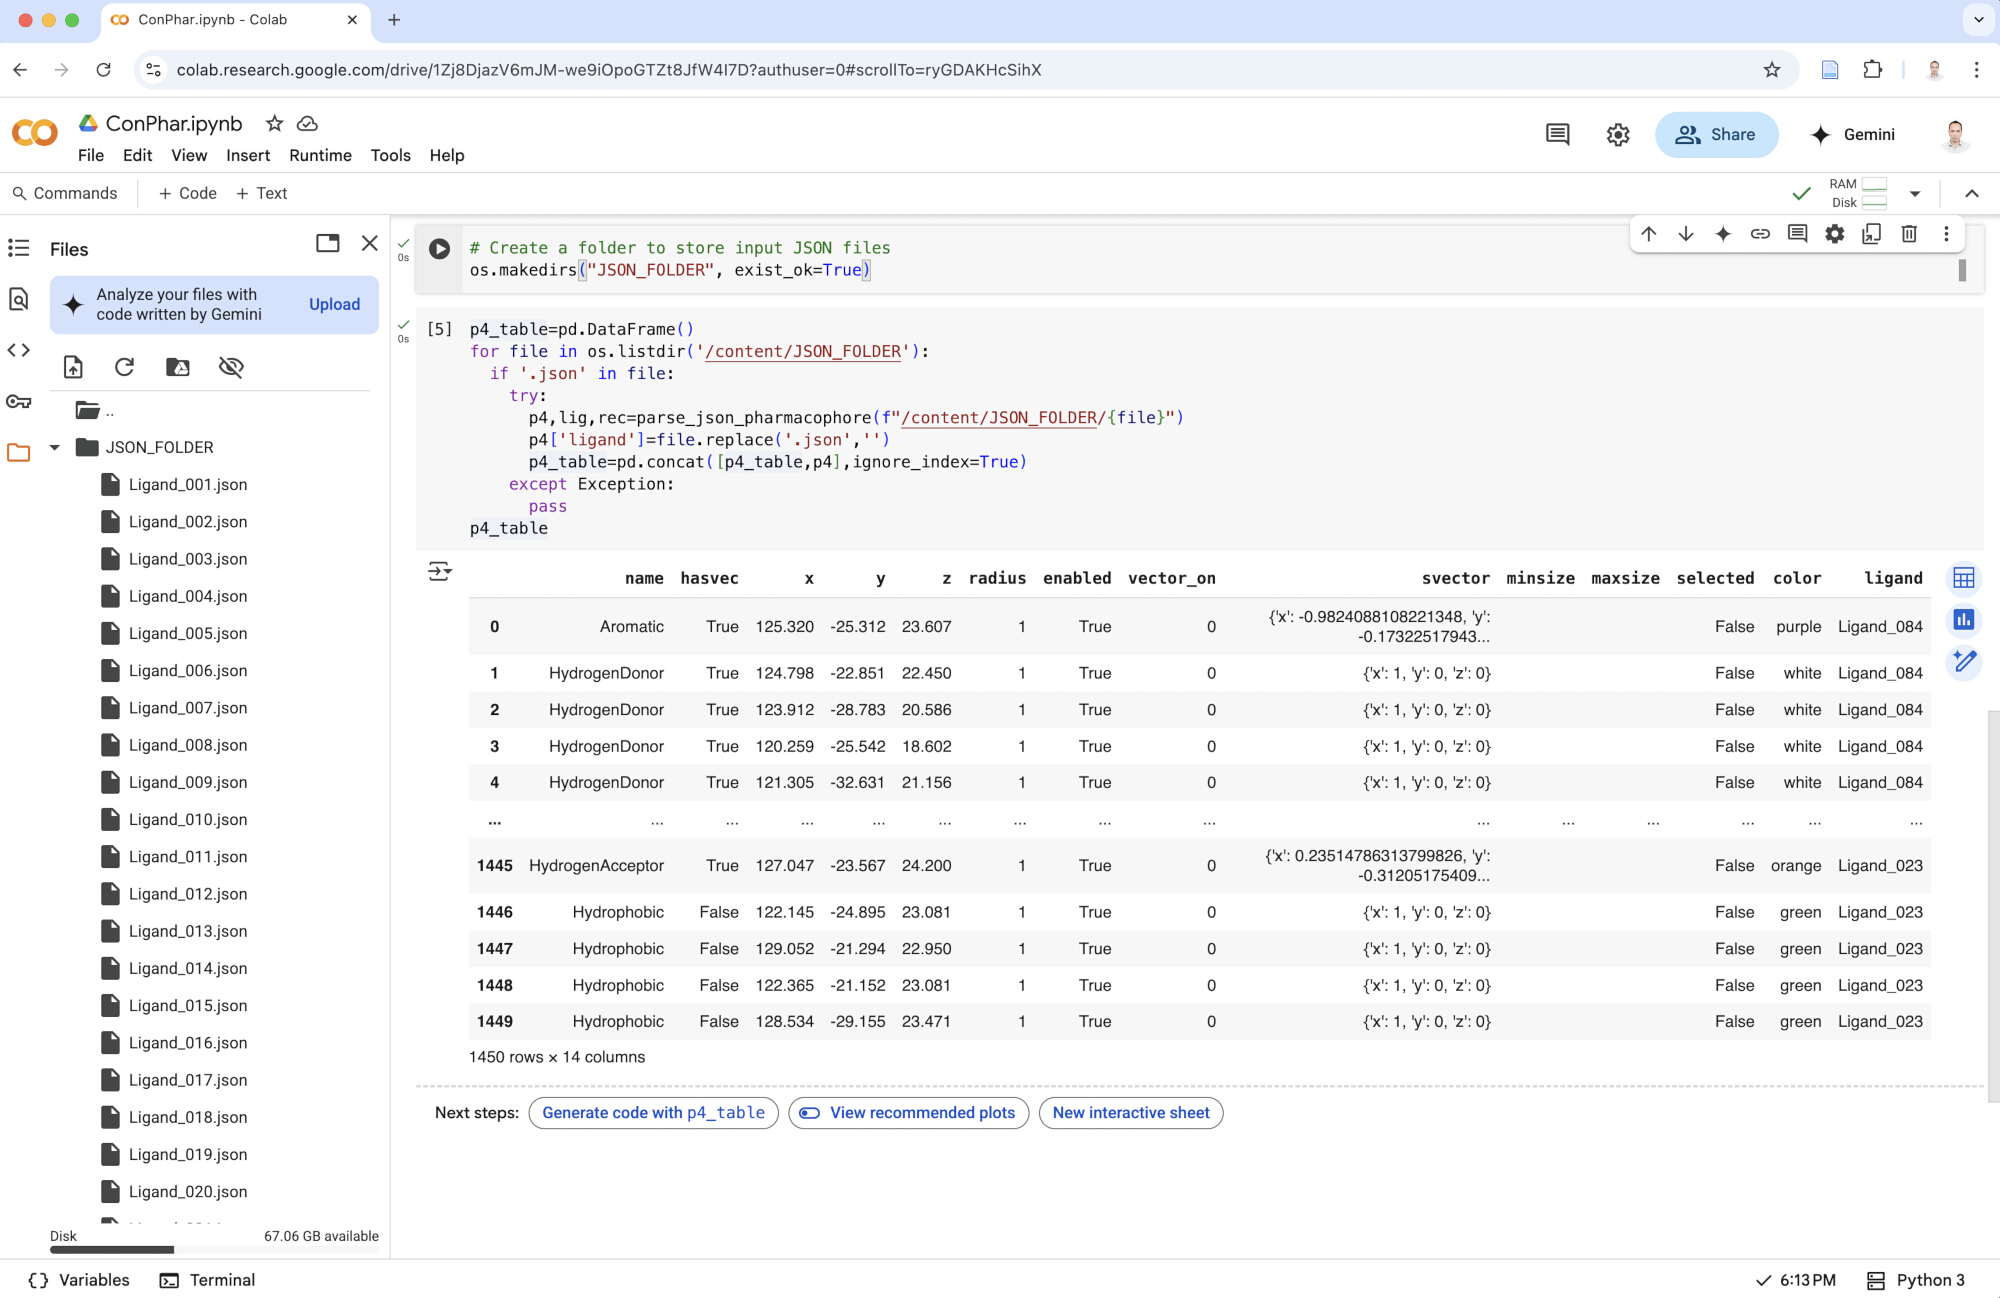2000x1298 pixels.
Task: Open cell editor settings gear
Action: [x=1834, y=234]
